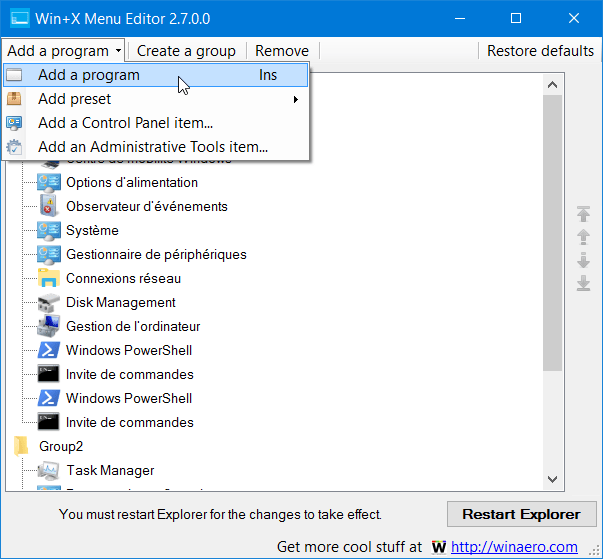The width and height of the screenshot is (603, 559).
Task: Move item up one position arrow
Action: coord(583,237)
